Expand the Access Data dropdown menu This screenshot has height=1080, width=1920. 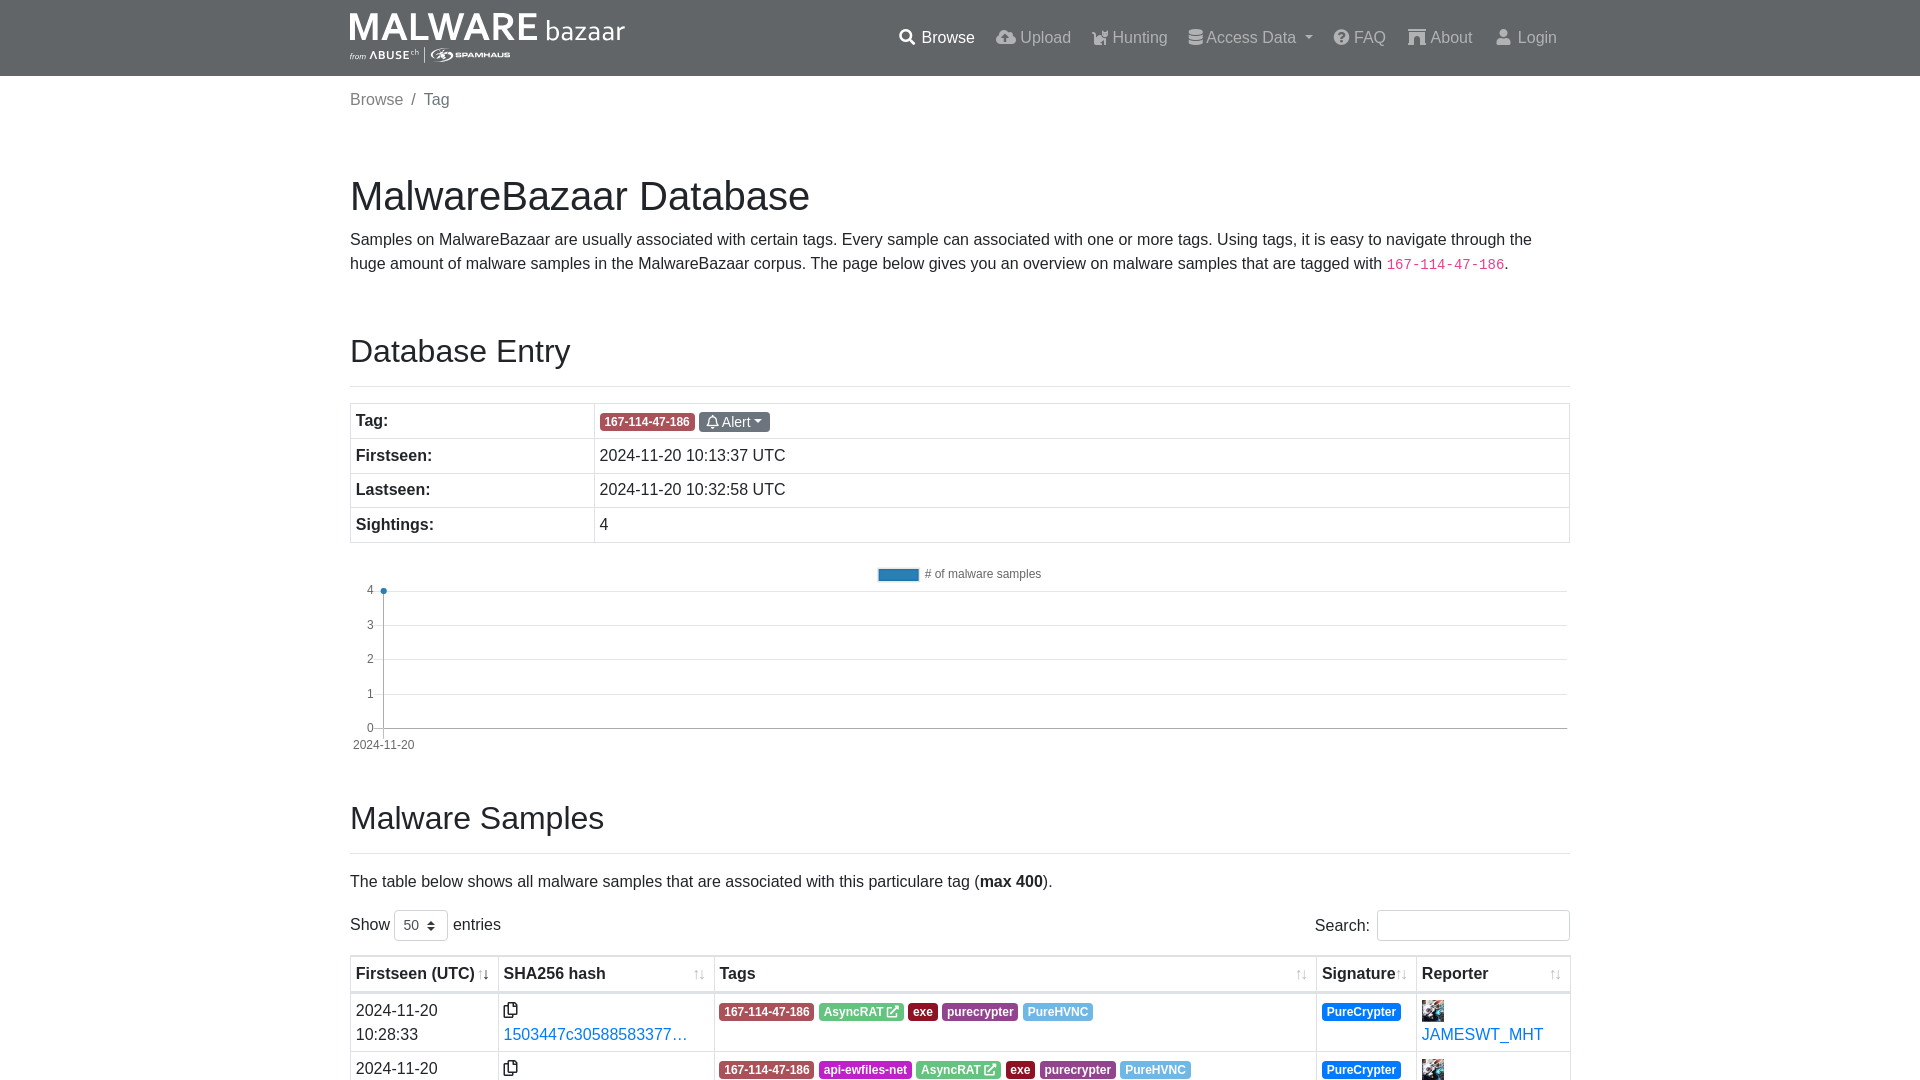1249,38
